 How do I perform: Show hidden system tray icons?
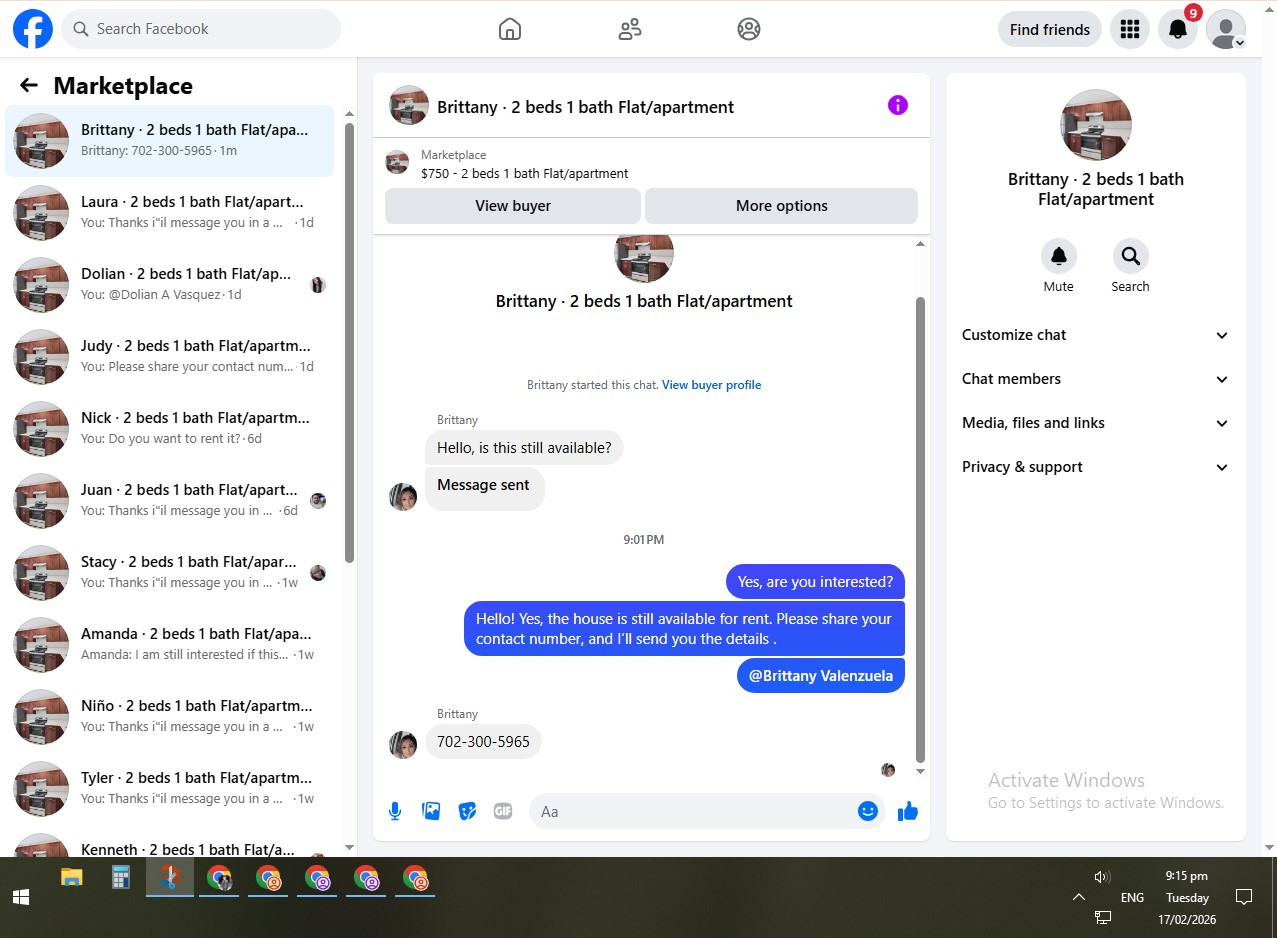pos(1078,897)
